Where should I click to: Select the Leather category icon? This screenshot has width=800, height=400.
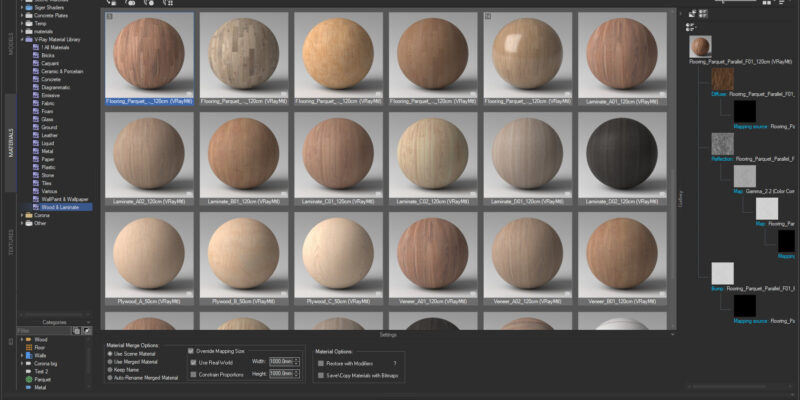click(36, 135)
